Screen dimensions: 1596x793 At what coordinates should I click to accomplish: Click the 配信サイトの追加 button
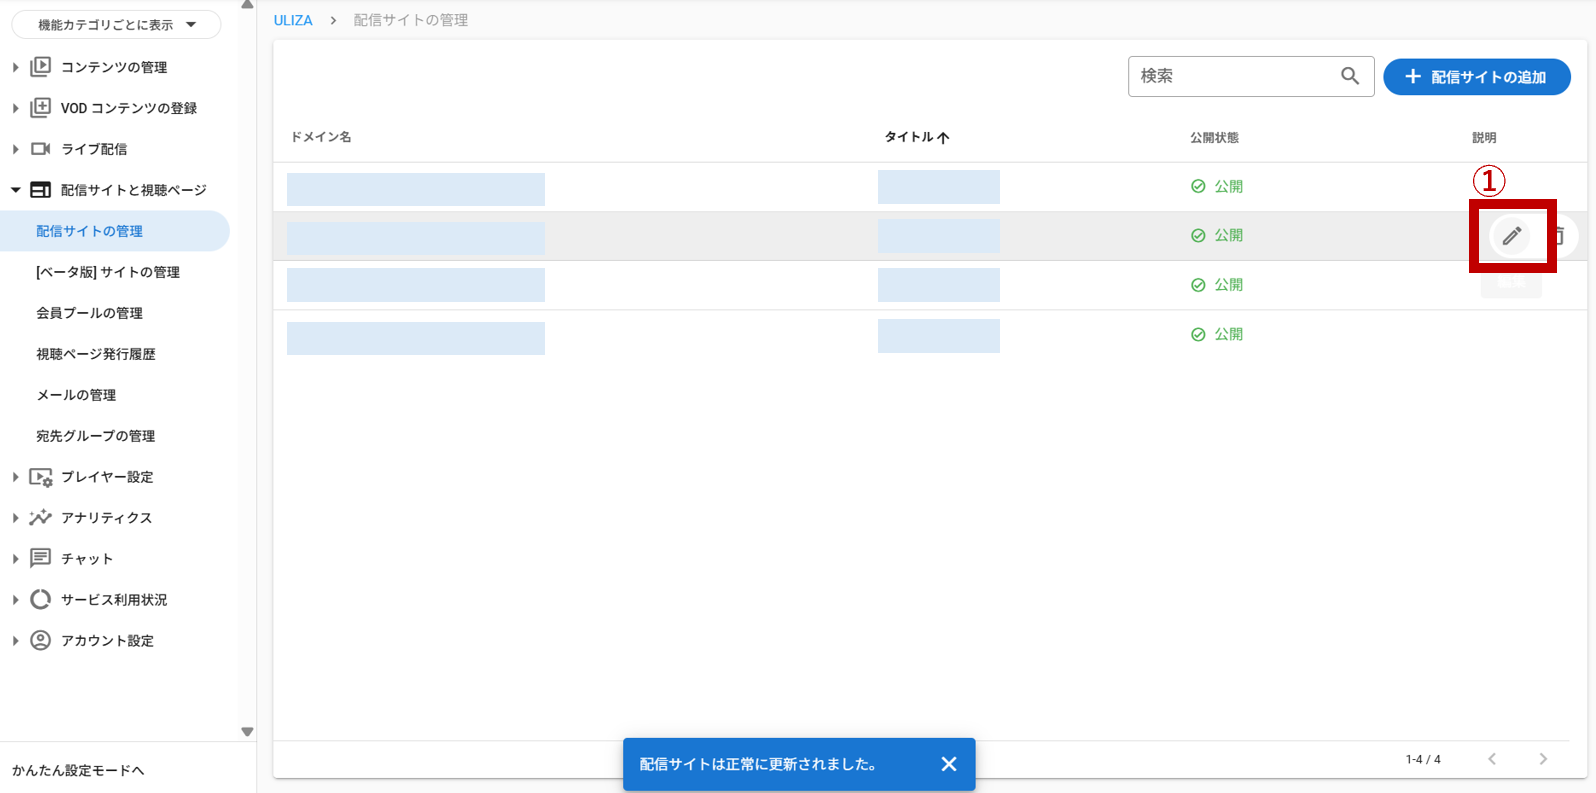[x=1476, y=77]
